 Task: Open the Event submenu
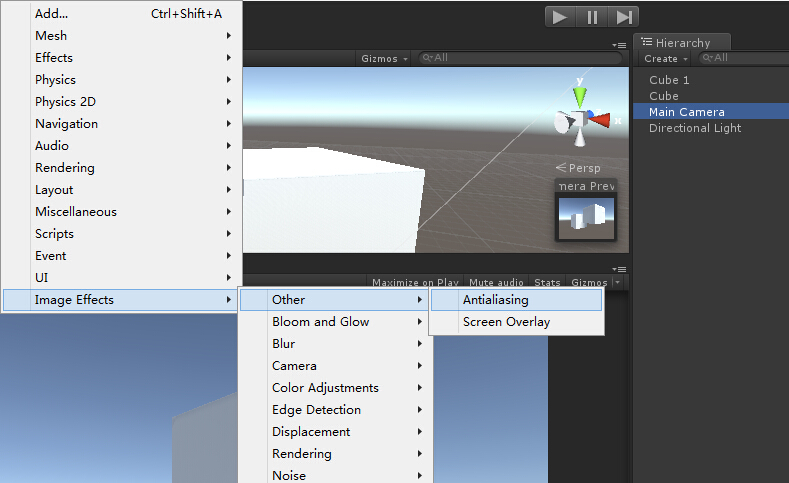122,256
